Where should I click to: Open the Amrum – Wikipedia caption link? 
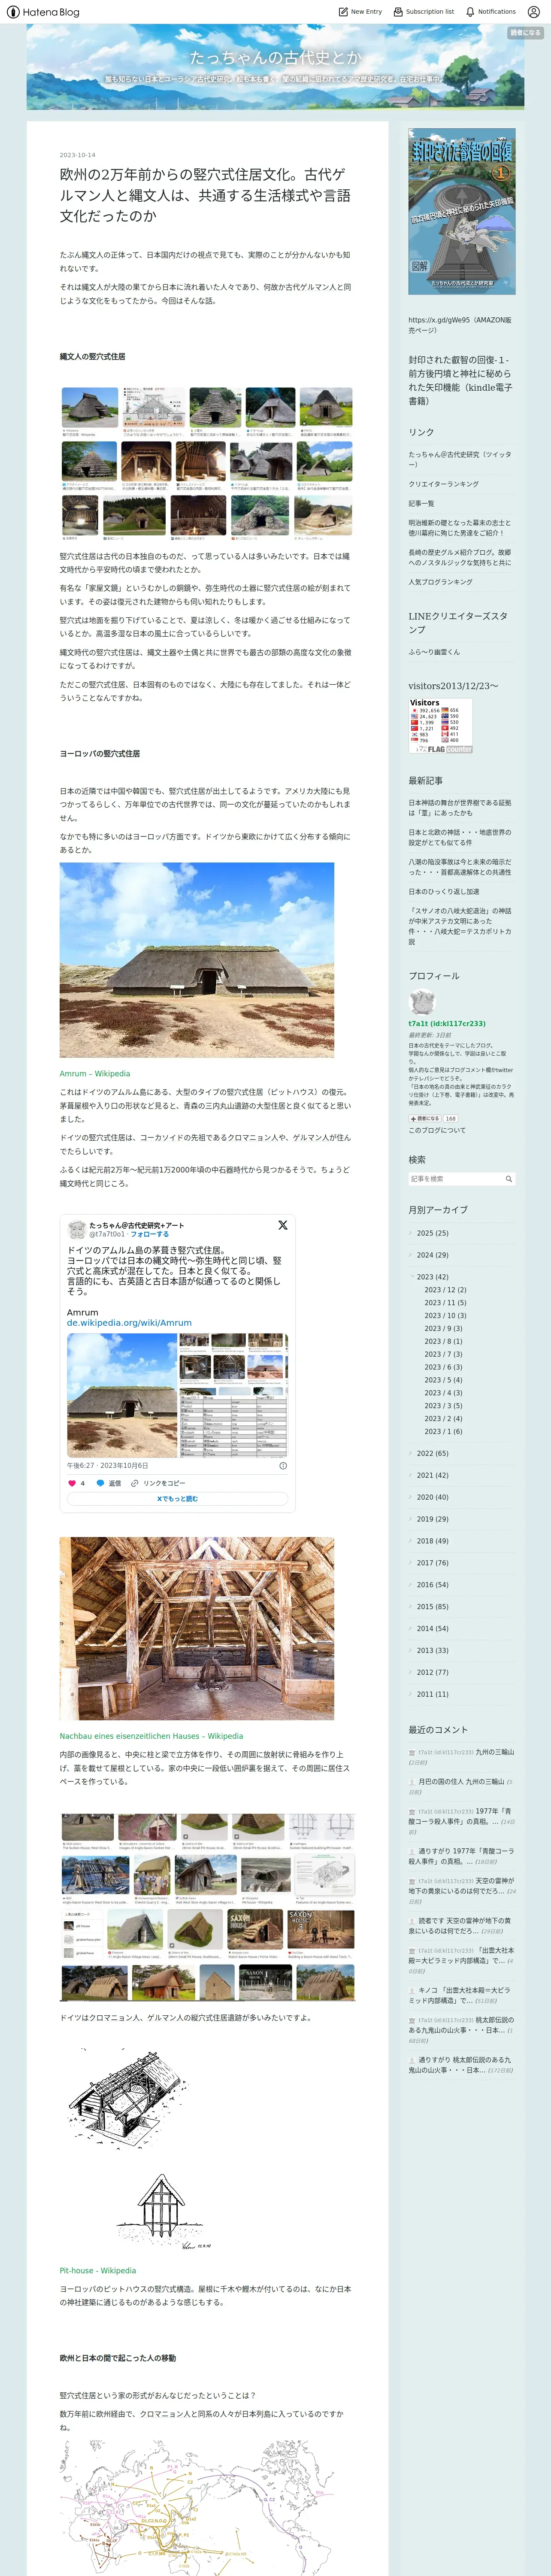94,1074
